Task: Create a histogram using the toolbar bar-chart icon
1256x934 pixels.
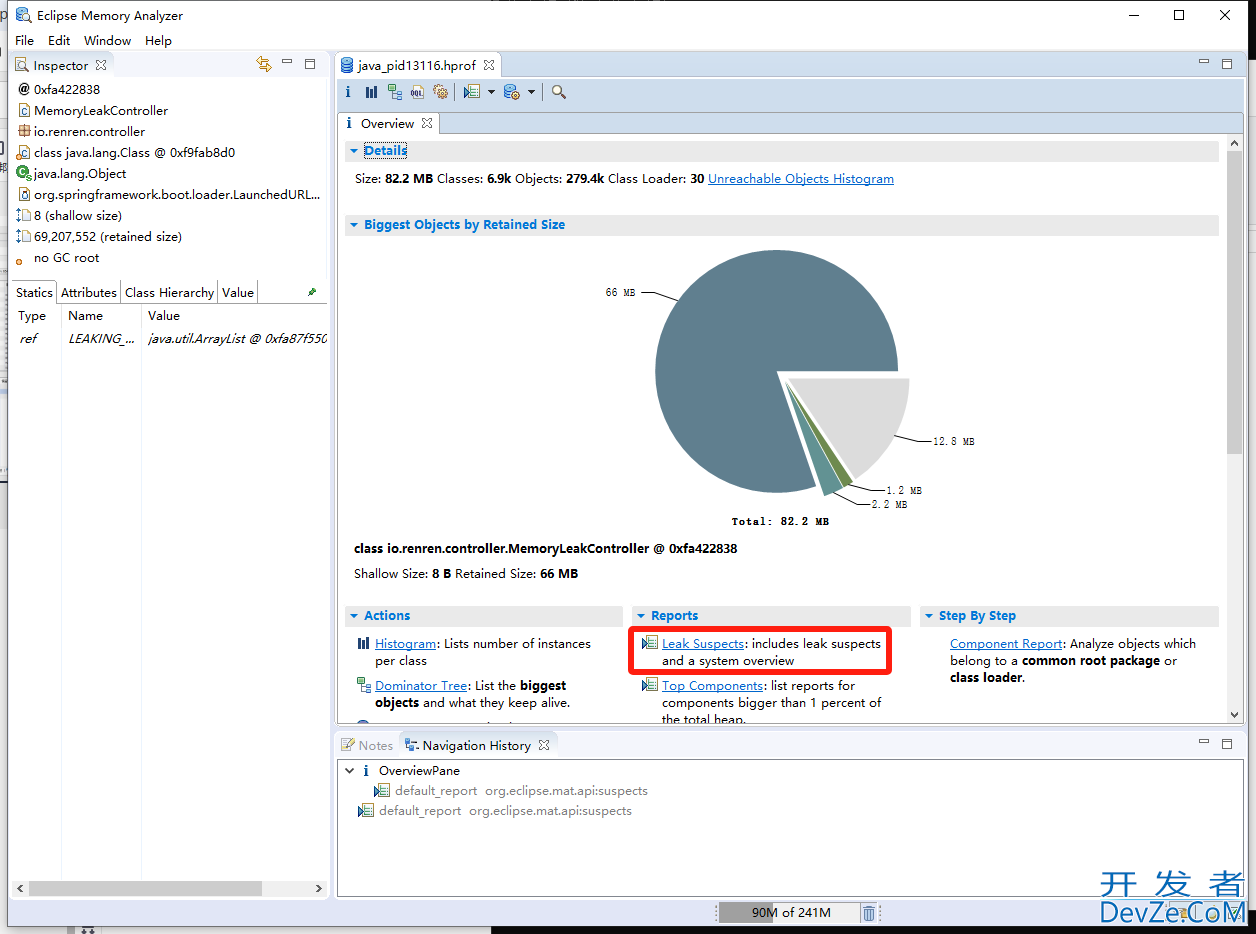Action: coord(371,92)
